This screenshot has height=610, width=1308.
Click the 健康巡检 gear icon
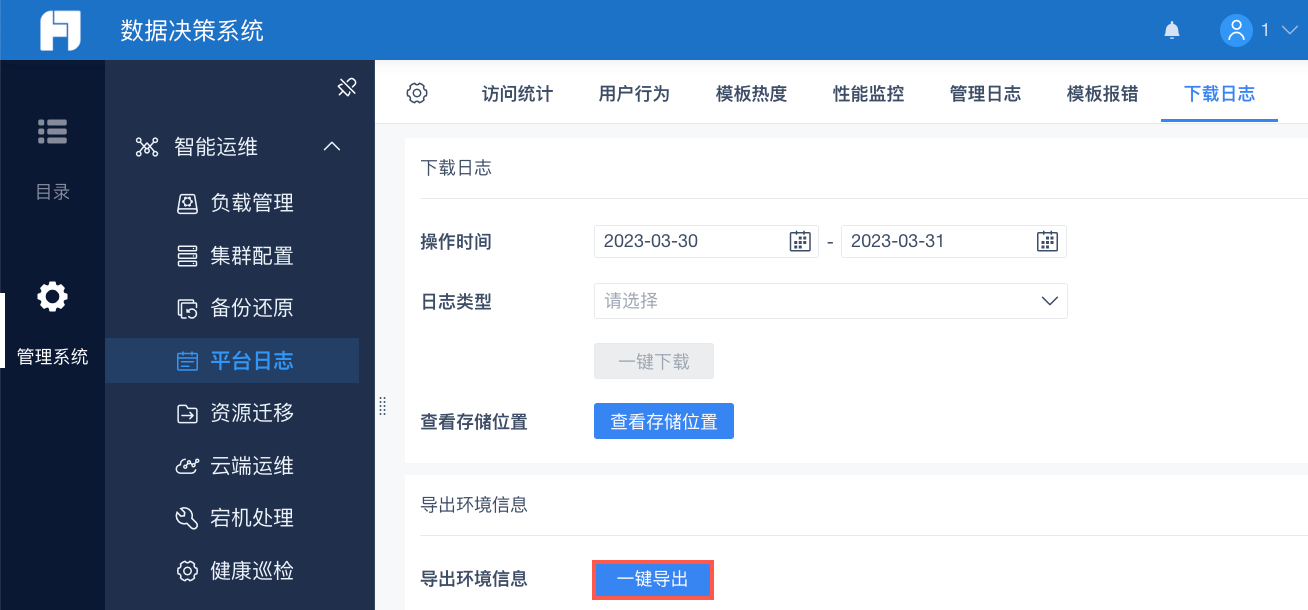[x=187, y=571]
